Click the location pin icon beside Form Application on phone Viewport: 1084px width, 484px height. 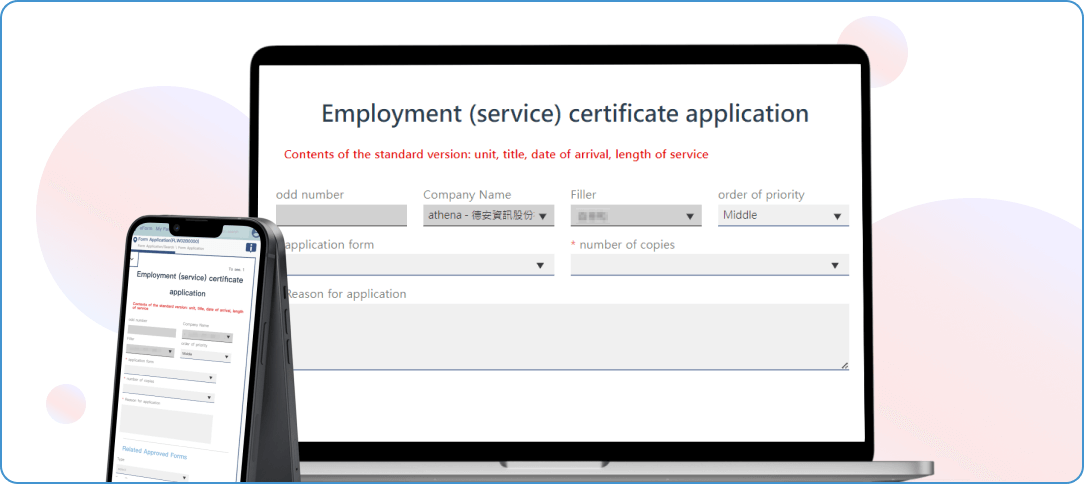point(136,240)
